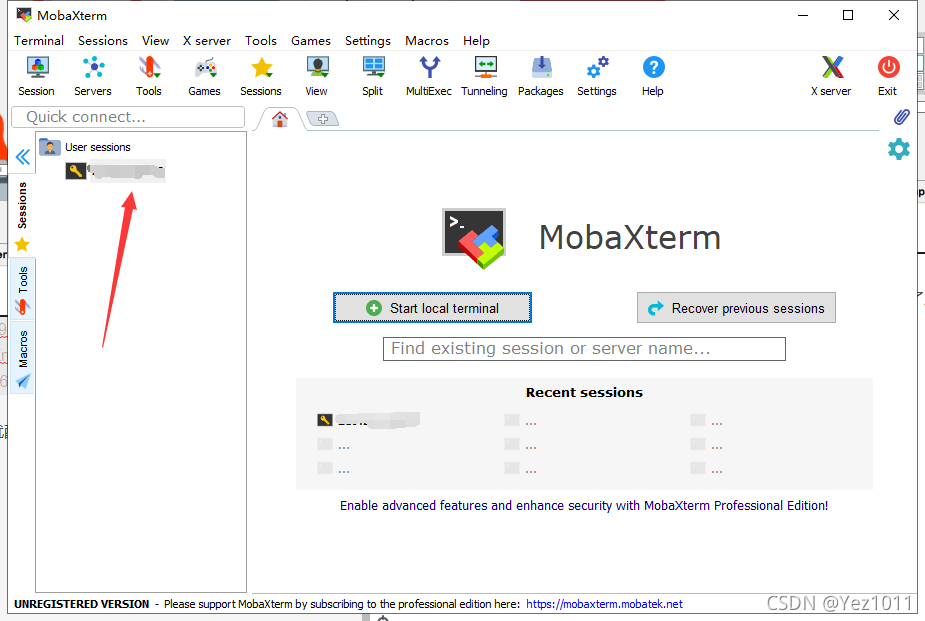The image size is (925, 621).
Task: Open the Terminal menu
Action: [39, 41]
